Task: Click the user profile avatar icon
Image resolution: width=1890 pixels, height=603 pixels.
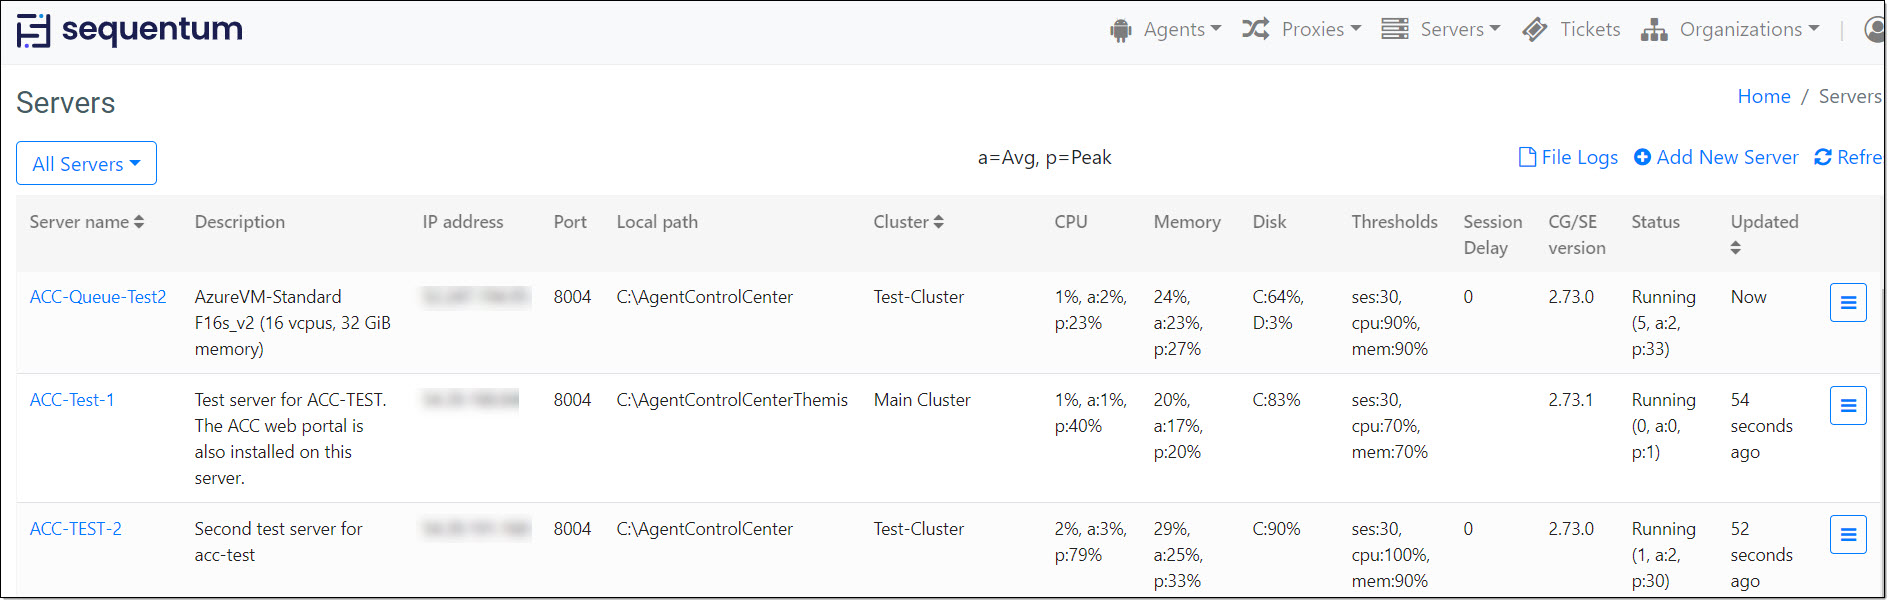Action: [1876, 30]
